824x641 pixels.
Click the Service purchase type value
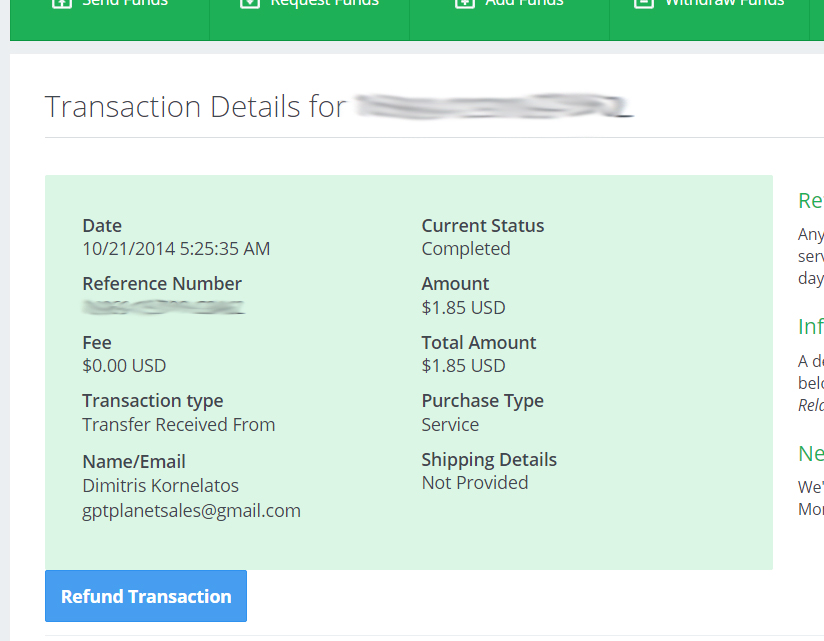(450, 424)
